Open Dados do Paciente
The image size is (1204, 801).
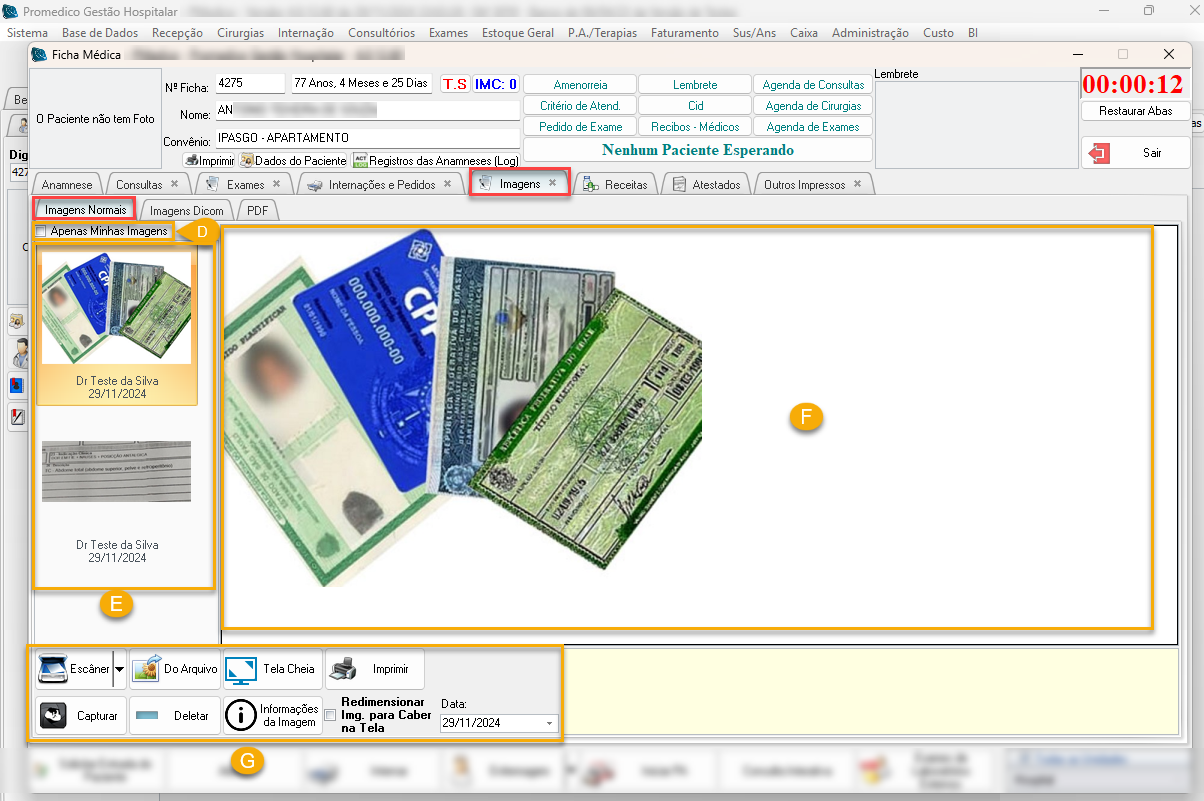[x=292, y=160]
